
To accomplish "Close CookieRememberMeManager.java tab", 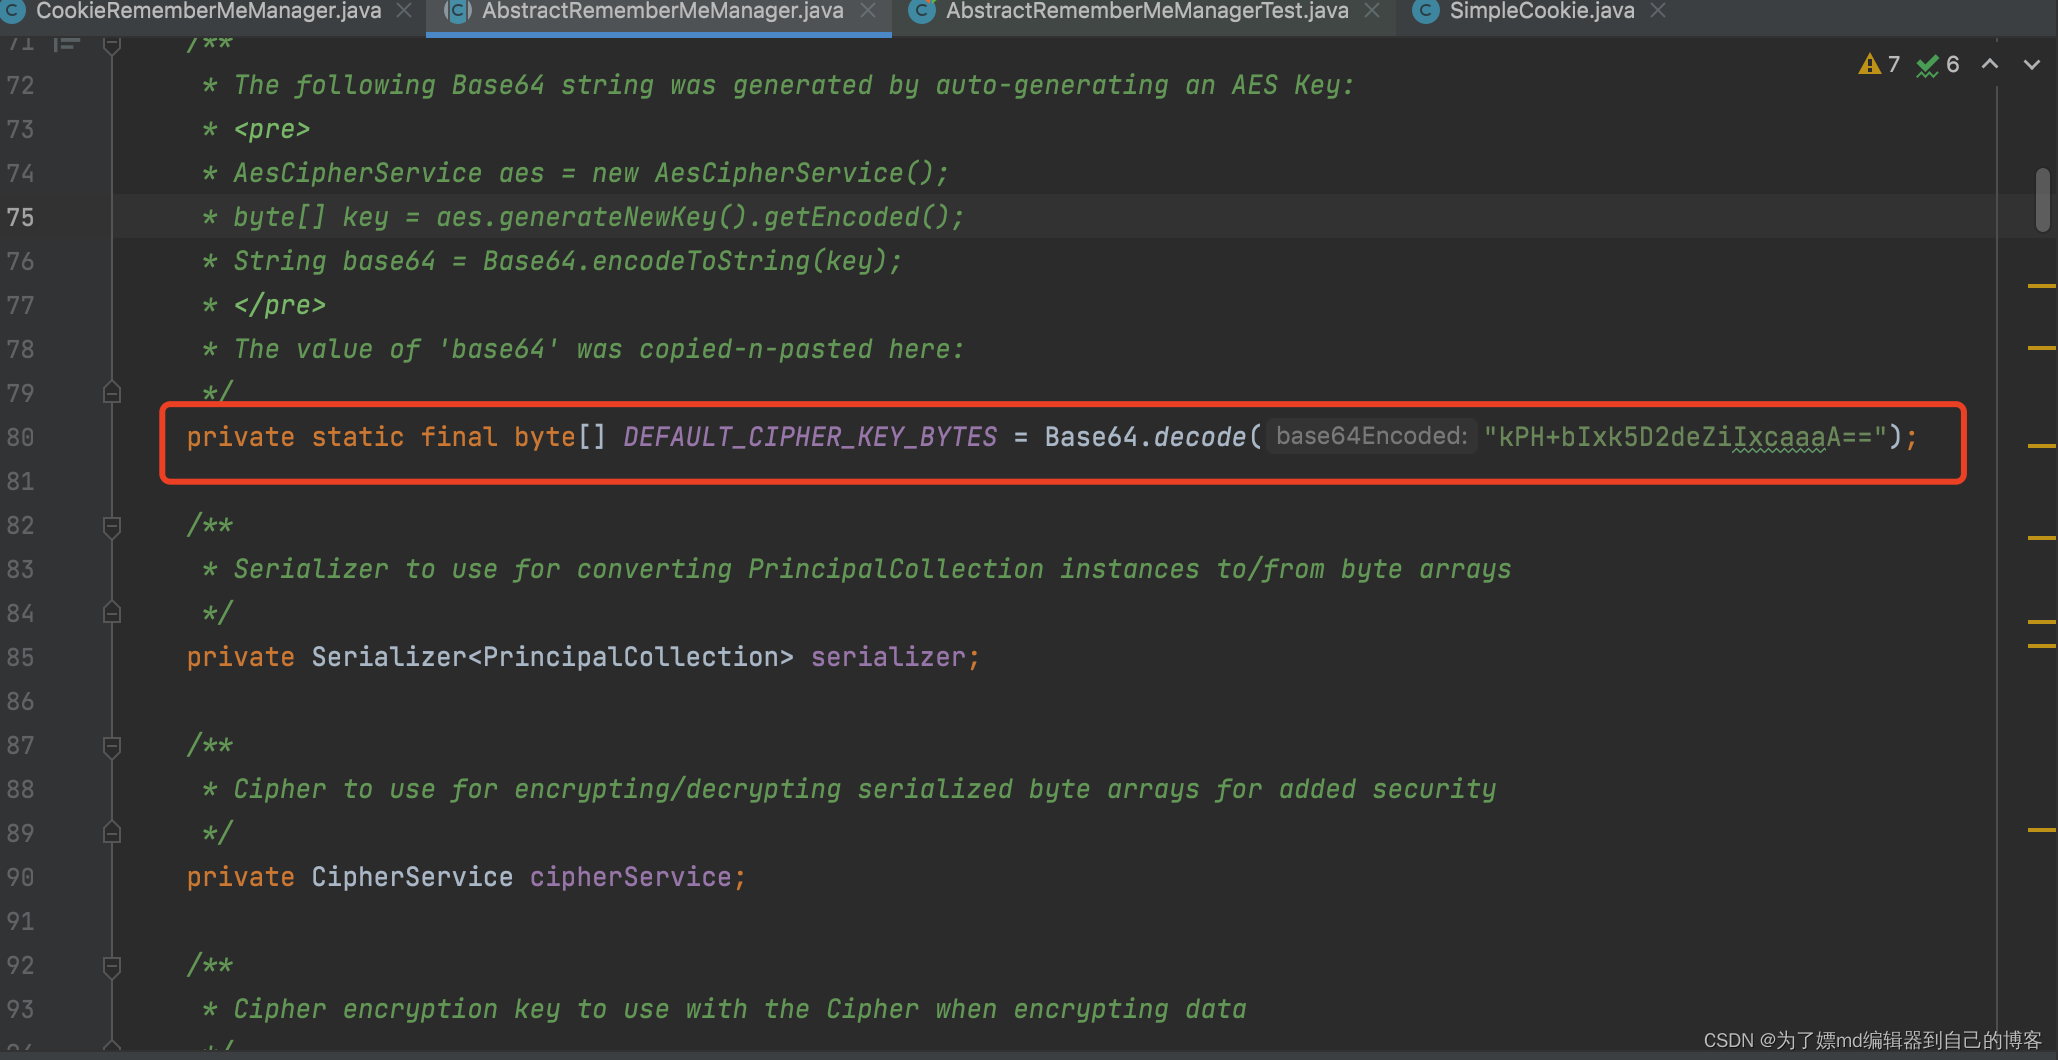I will tap(404, 11).
